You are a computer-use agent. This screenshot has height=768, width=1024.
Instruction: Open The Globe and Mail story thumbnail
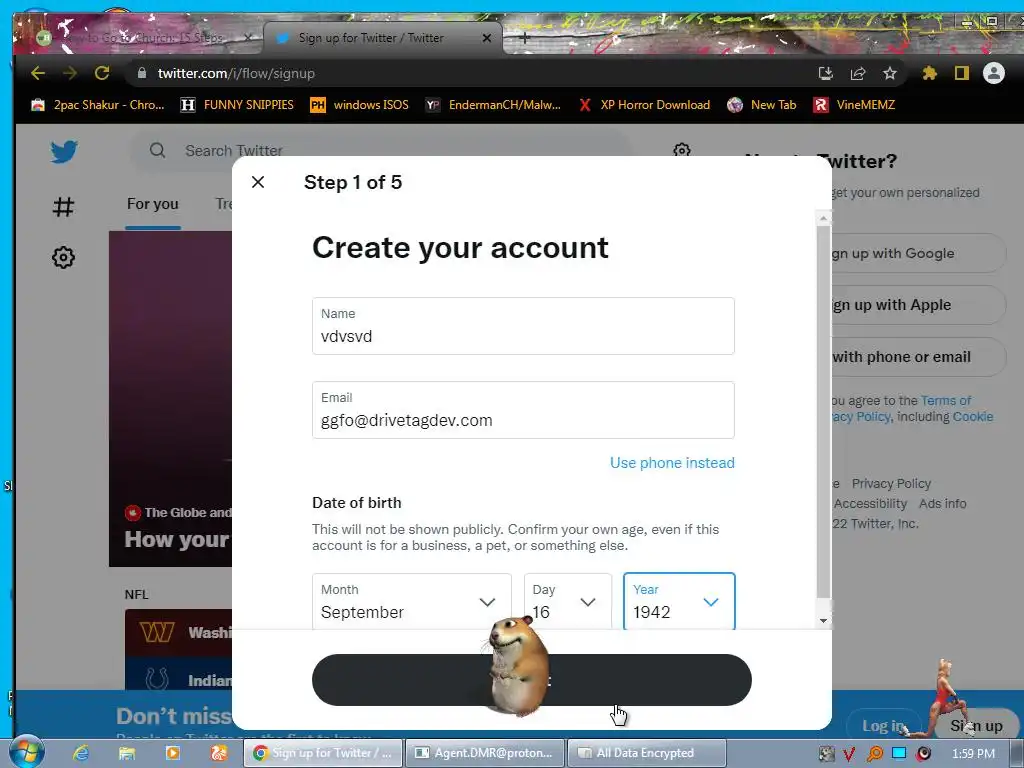[170, 398]
